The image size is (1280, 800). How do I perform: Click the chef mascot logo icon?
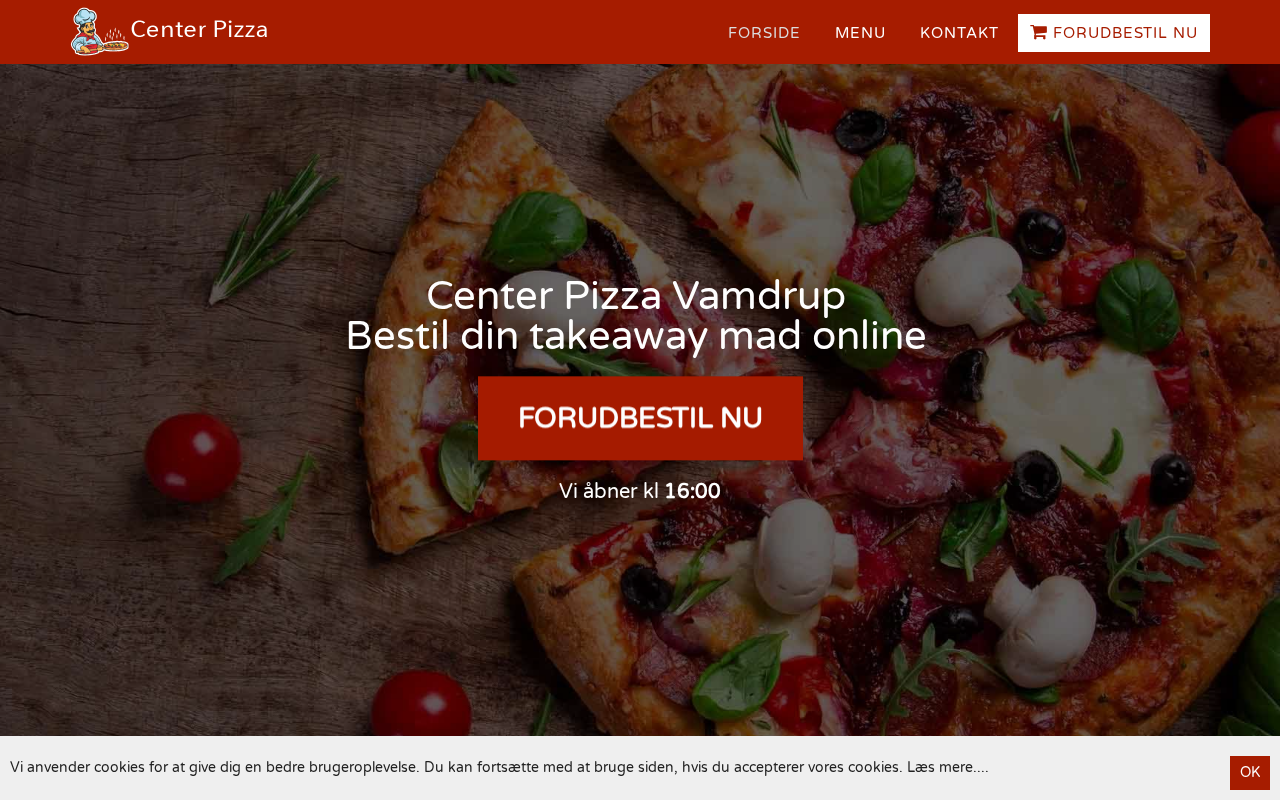pos(99,32)
